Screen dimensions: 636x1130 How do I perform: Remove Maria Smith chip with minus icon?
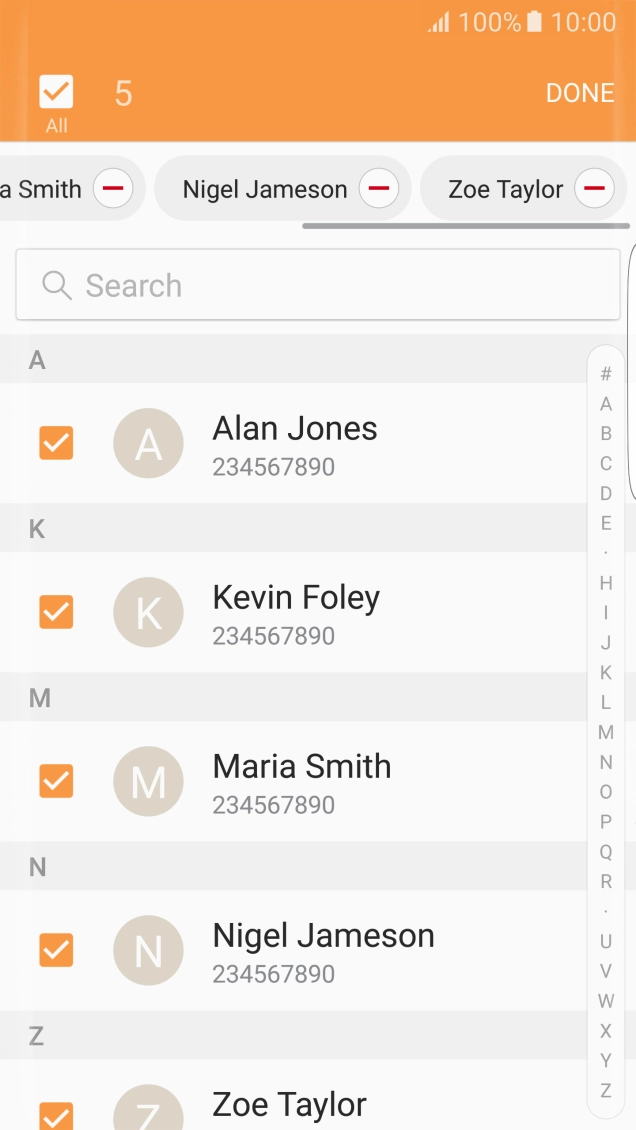113,188
